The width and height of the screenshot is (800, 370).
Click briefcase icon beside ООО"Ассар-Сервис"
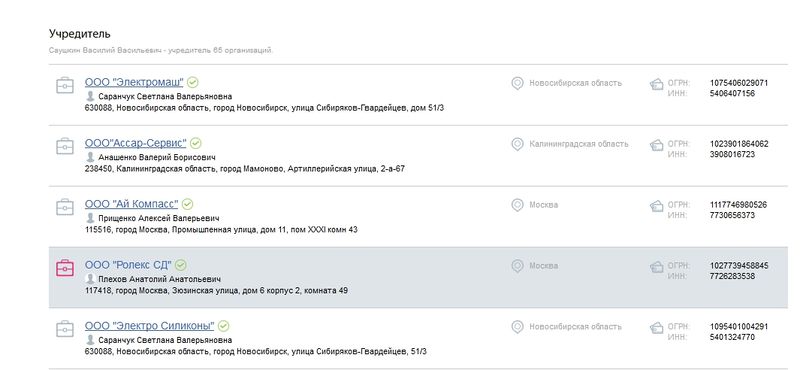65,146
